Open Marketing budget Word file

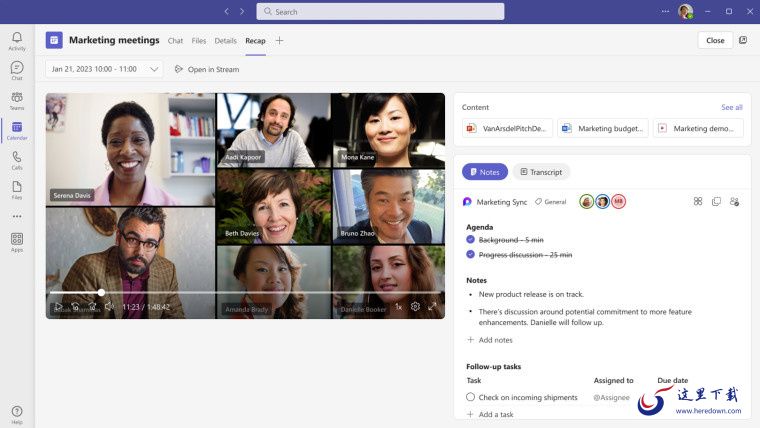(x=602, y=128)
